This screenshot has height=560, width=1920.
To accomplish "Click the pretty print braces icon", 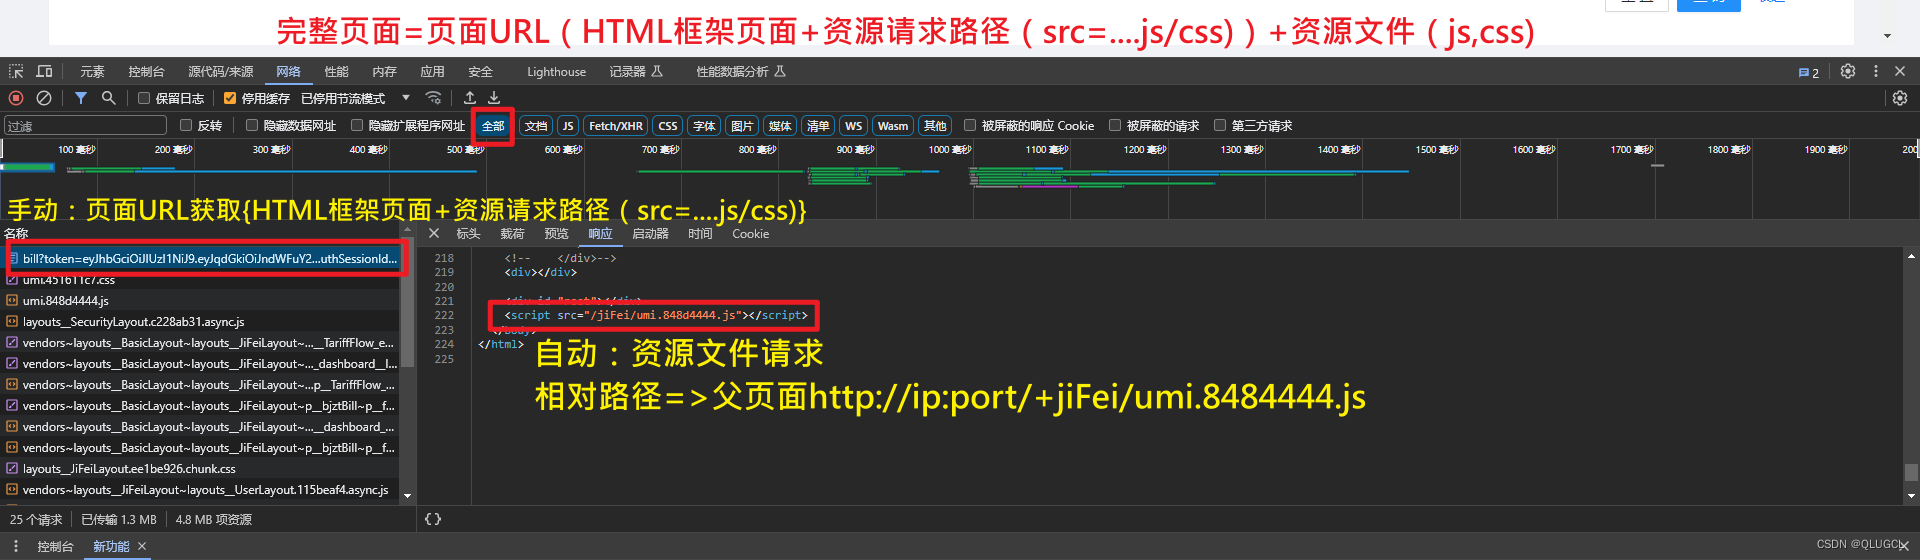I will click(433, 519).
